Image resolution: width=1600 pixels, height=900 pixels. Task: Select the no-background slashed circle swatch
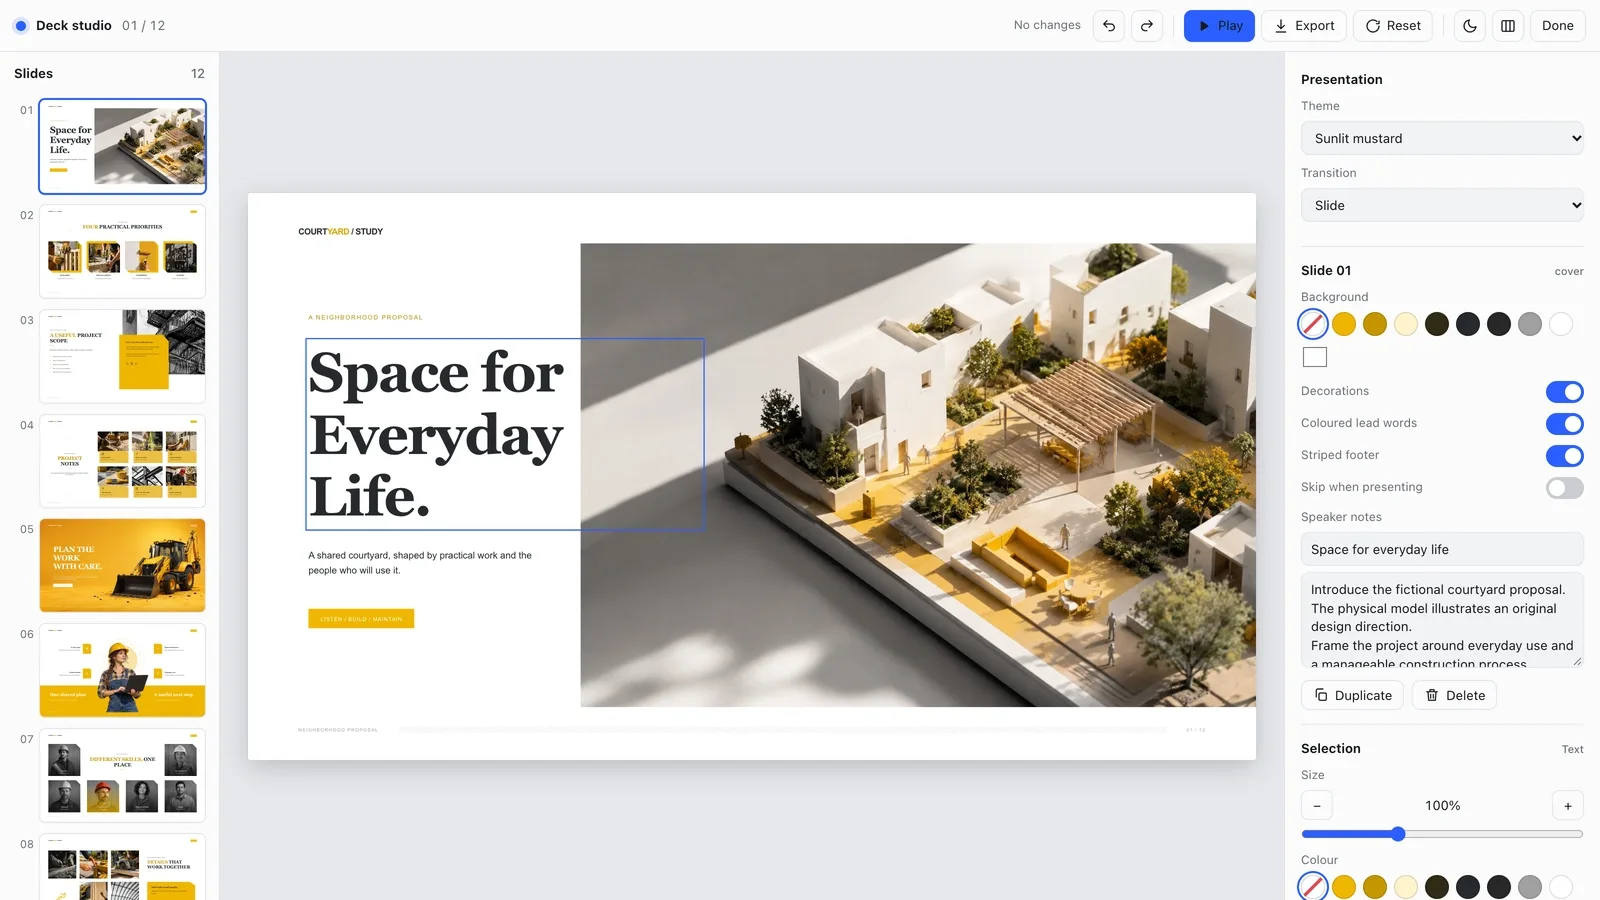click(x=1313, y=324)
